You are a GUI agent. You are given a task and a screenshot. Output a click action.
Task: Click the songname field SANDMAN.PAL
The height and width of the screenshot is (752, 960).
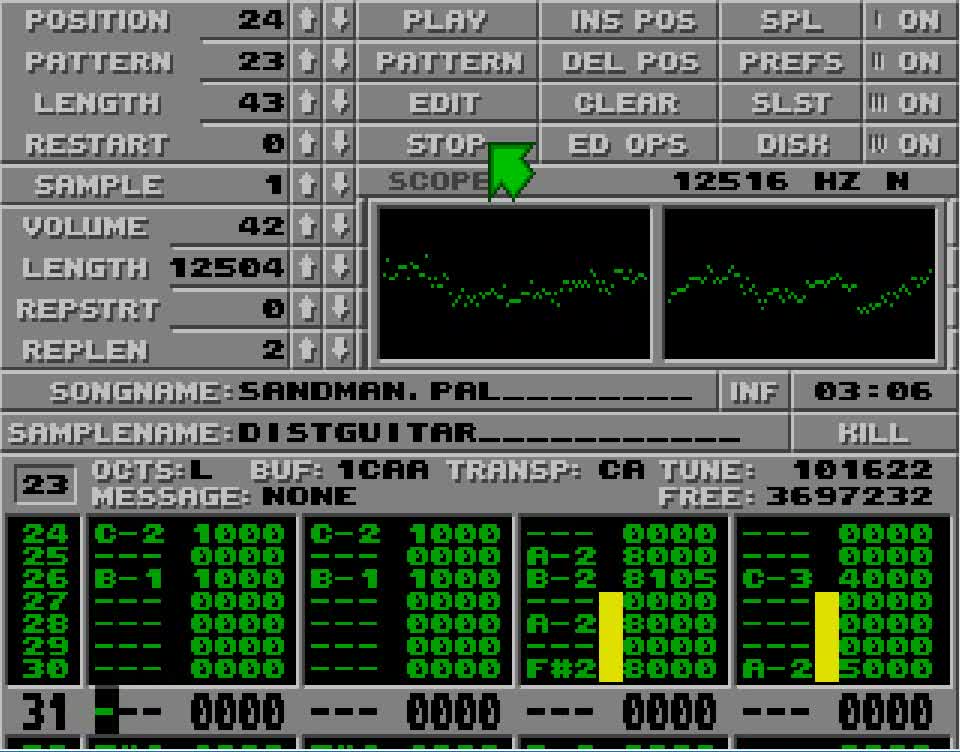tap(465, 391)
